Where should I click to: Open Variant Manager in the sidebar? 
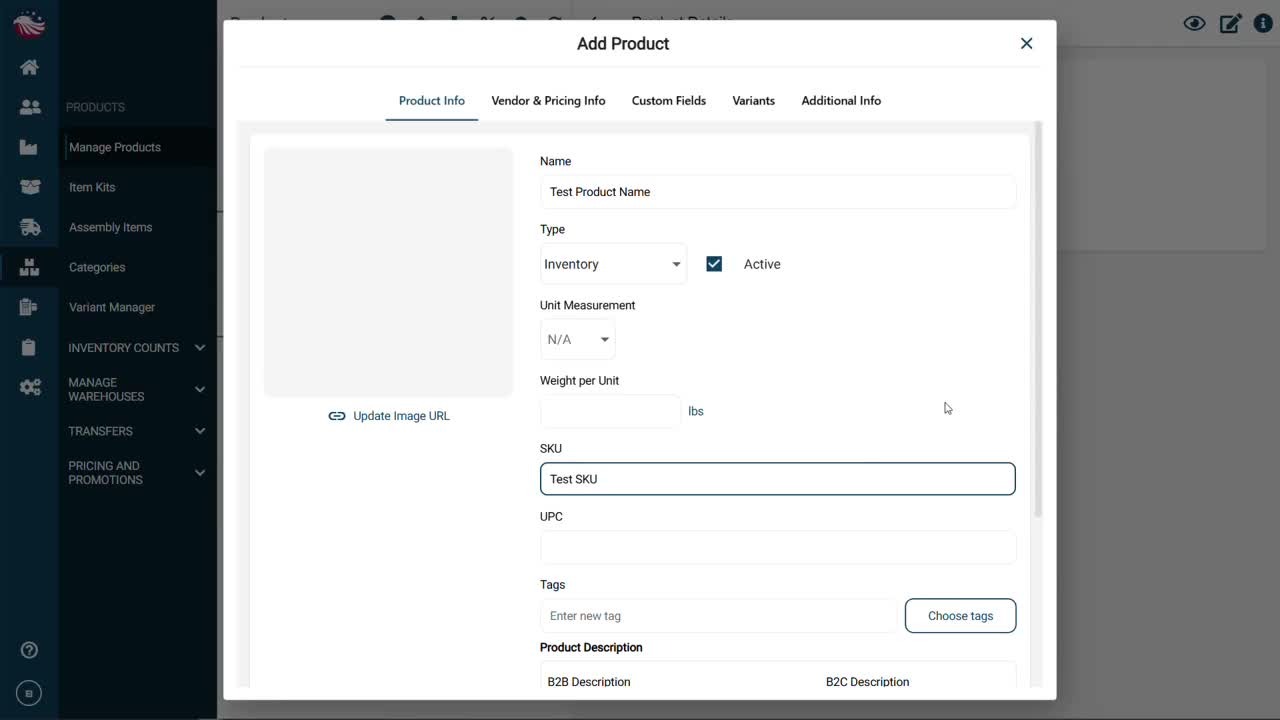point(112,307)
